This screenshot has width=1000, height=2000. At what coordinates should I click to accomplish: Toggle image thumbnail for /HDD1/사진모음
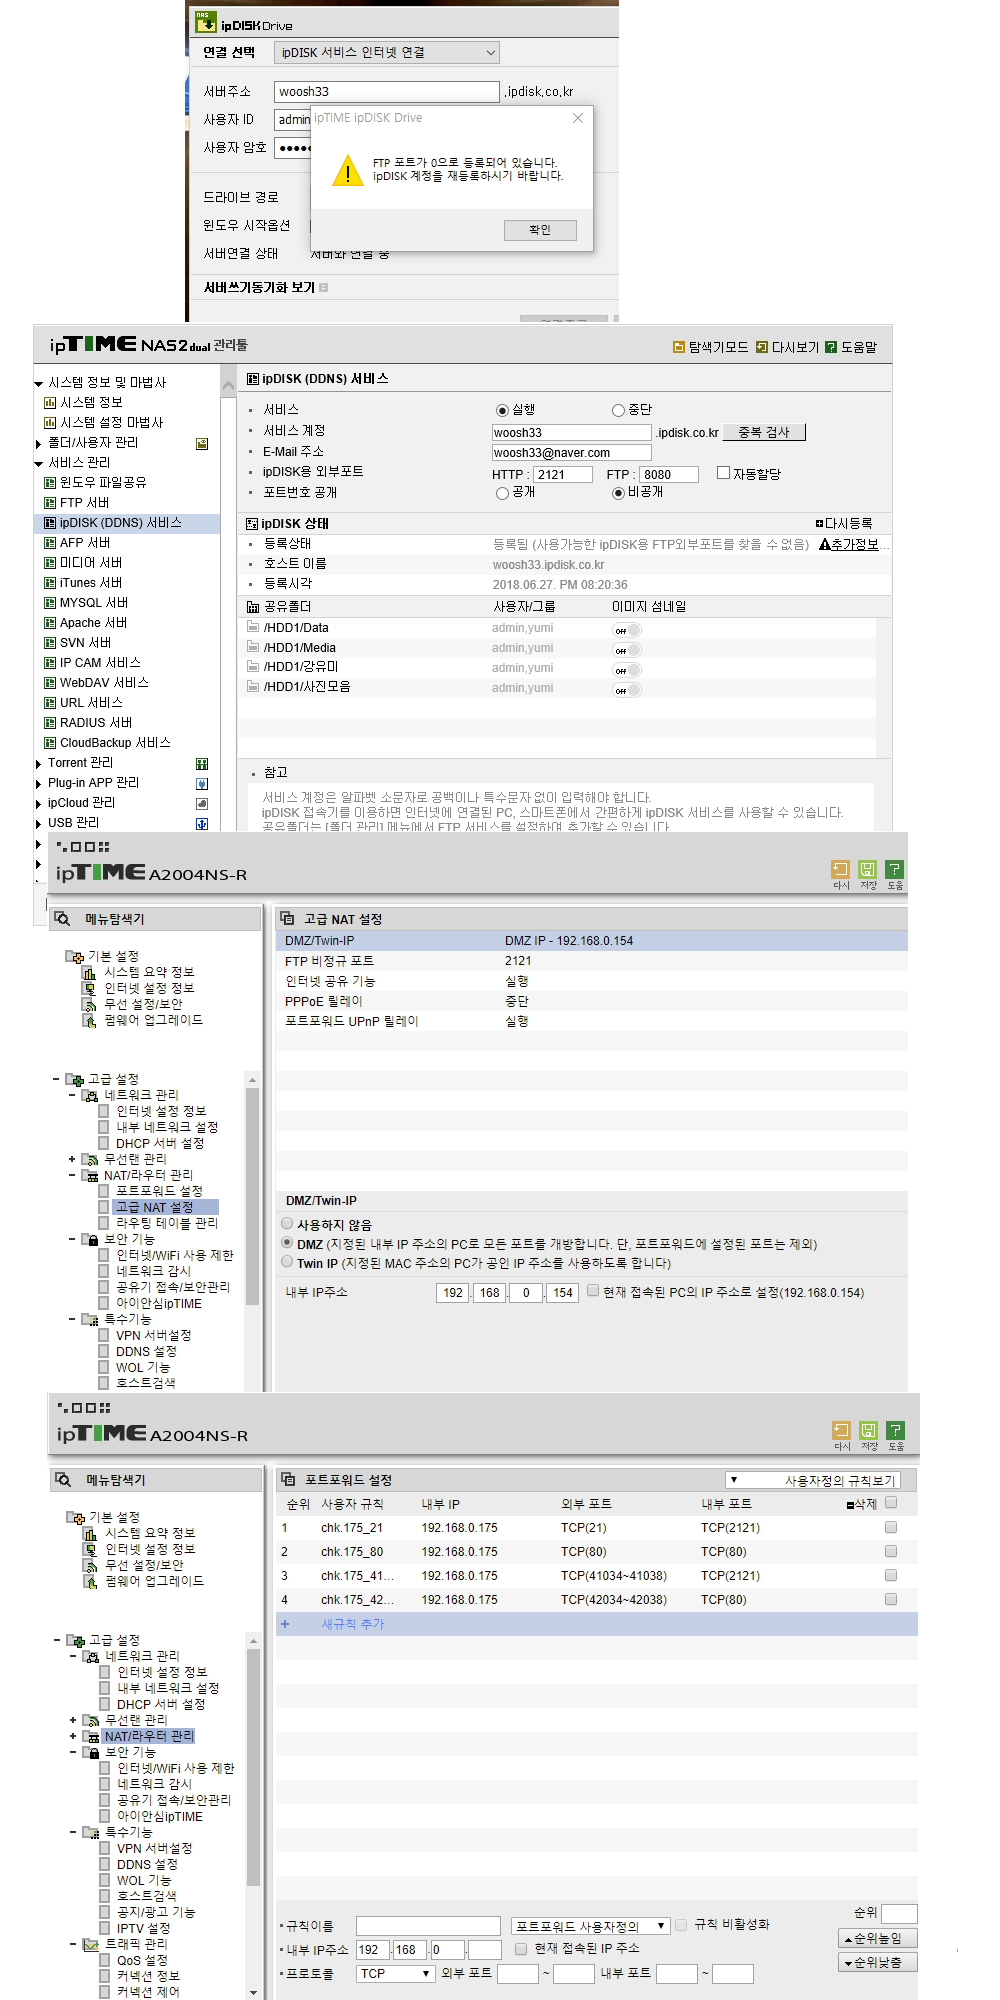627,690
